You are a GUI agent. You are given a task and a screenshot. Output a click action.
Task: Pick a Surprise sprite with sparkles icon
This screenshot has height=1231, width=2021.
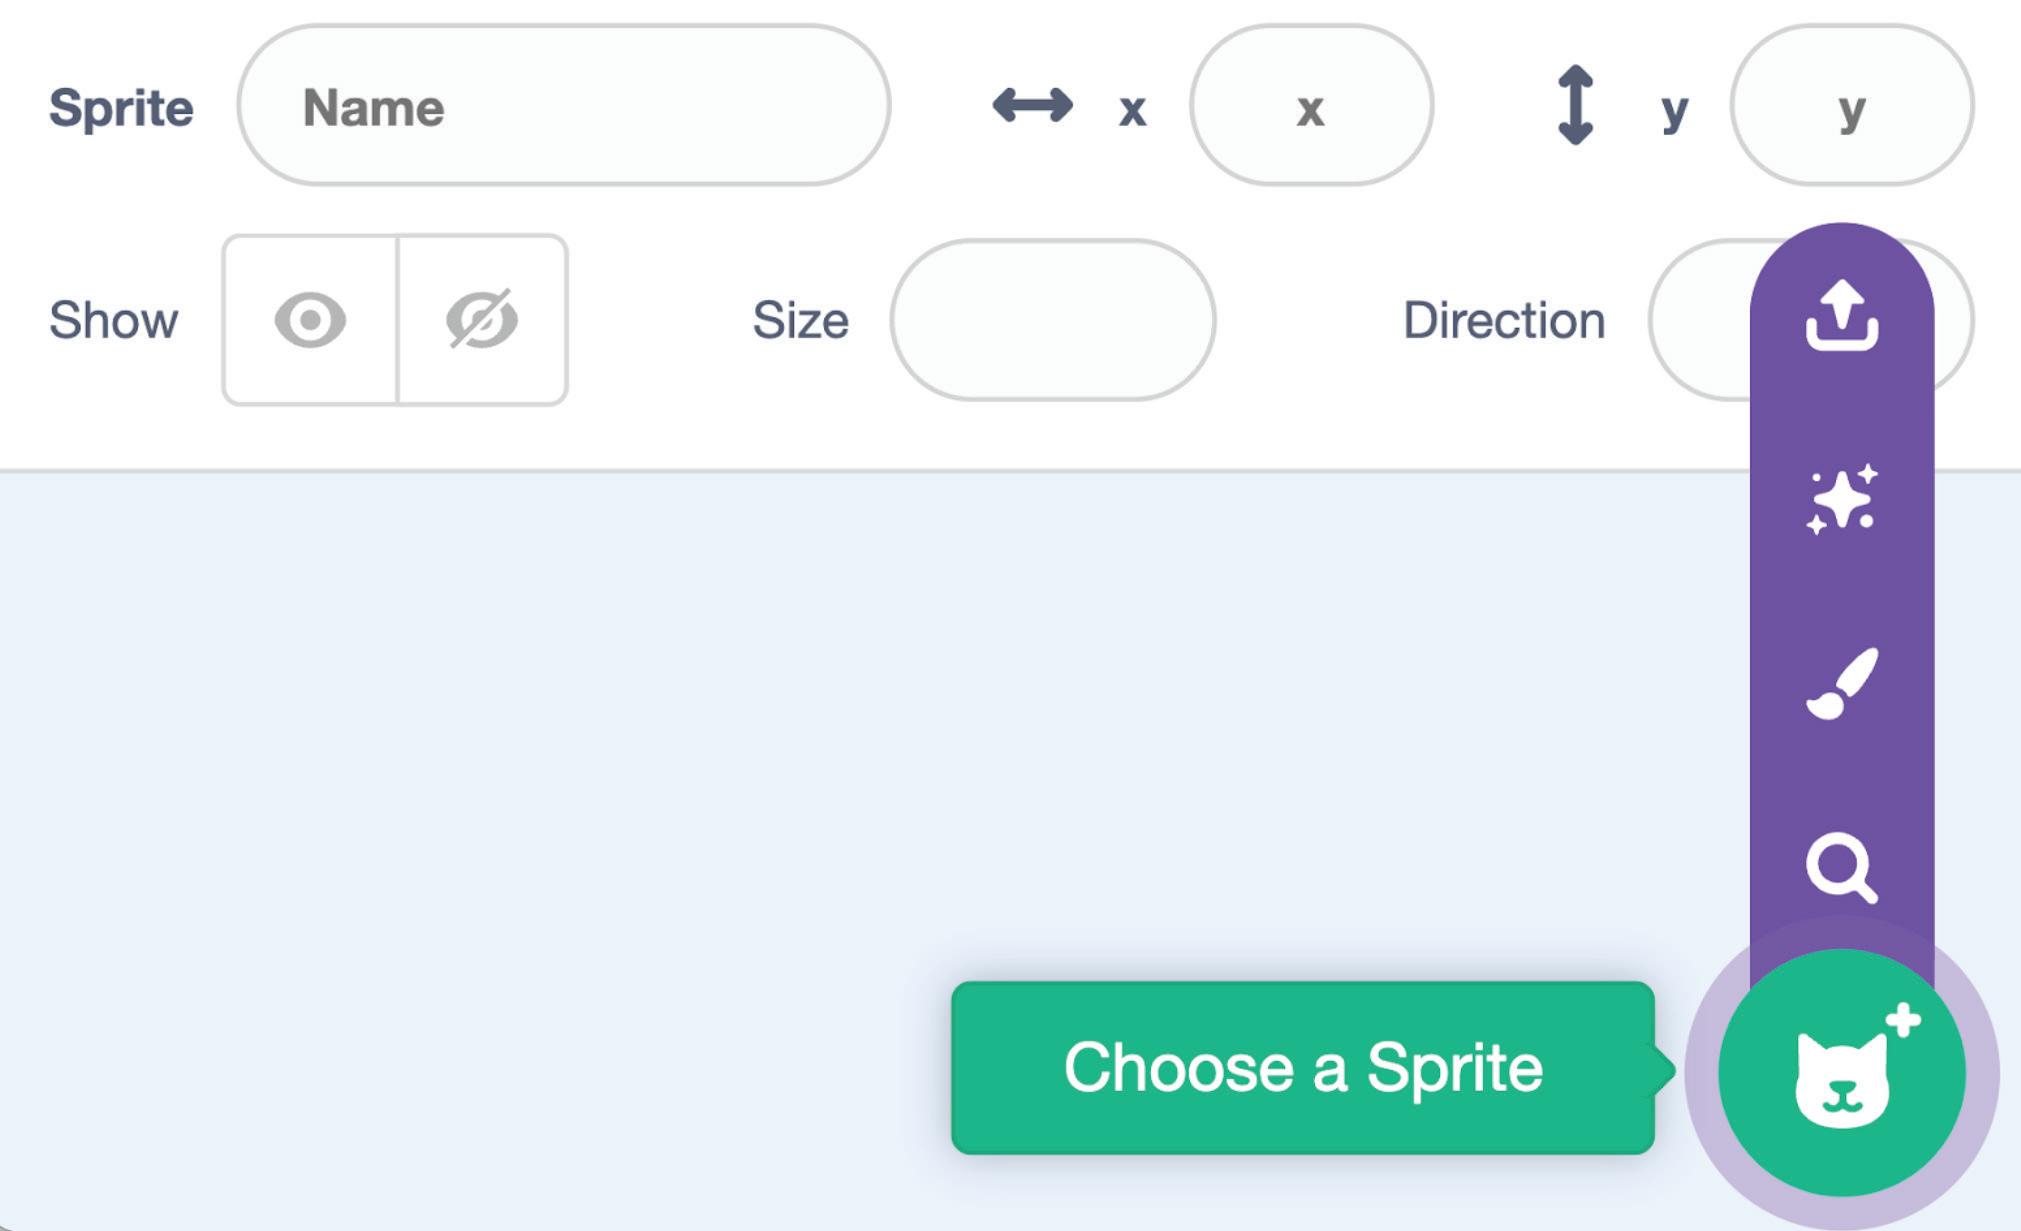point(1841,499)
